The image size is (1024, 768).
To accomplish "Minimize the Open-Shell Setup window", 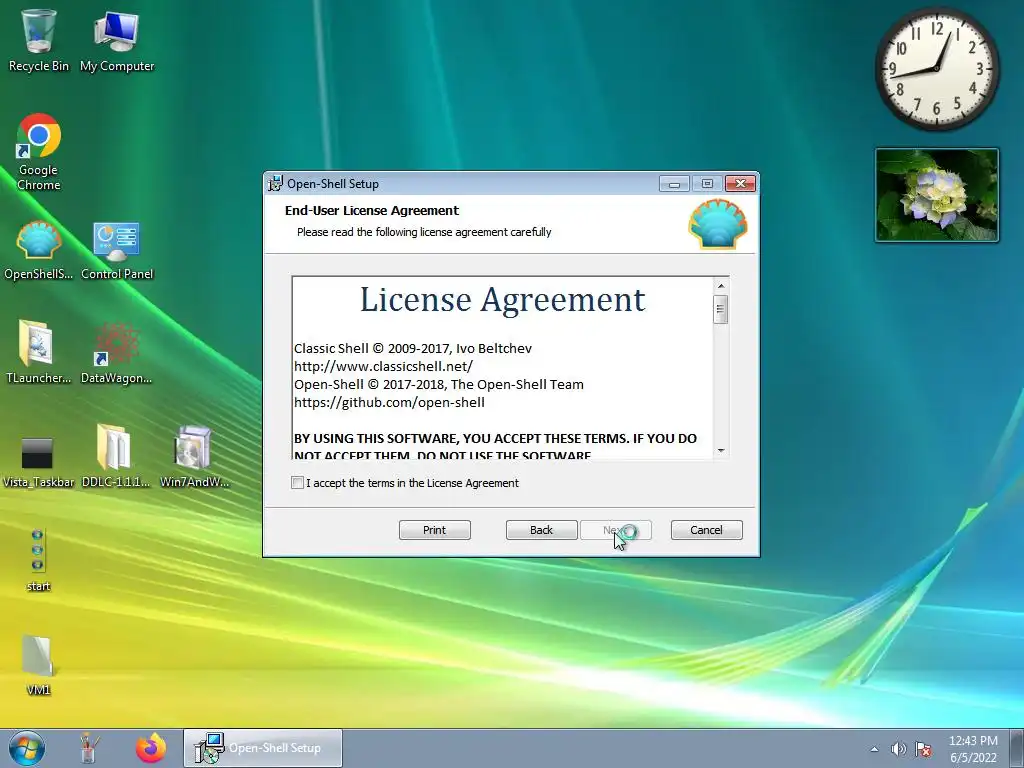I will (675, 184).
